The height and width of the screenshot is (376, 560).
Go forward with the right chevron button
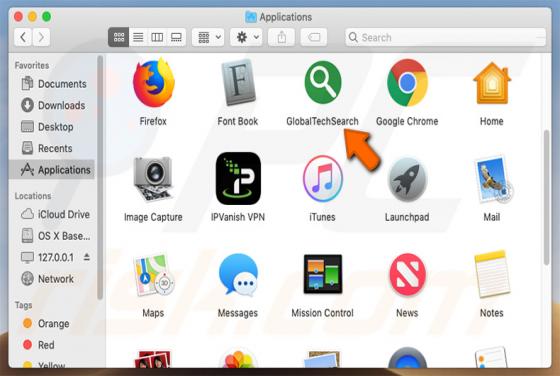click(x=41, y=37)
